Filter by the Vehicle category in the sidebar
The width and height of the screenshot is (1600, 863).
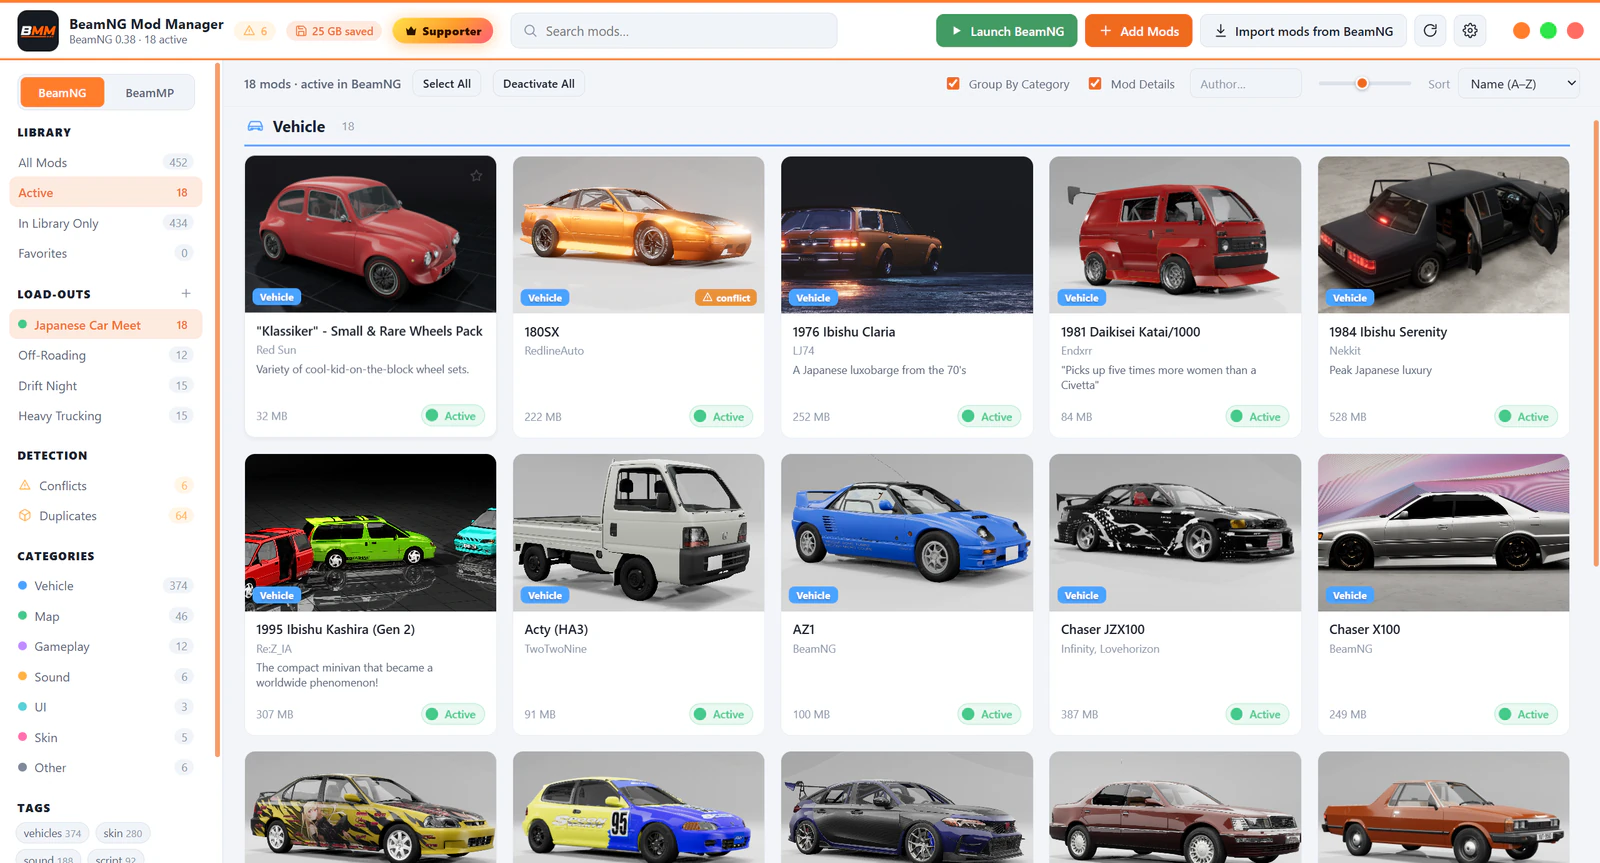click(105, 586)
